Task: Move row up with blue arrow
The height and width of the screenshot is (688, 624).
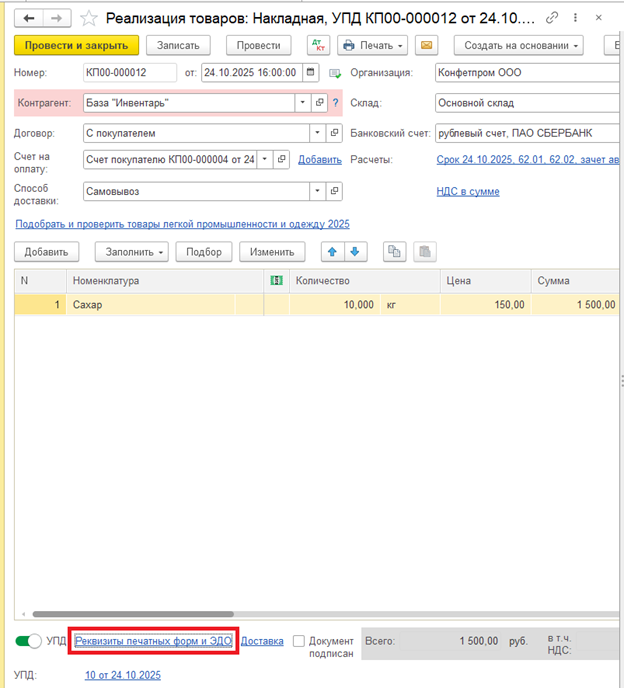Action: pos(332,252)
